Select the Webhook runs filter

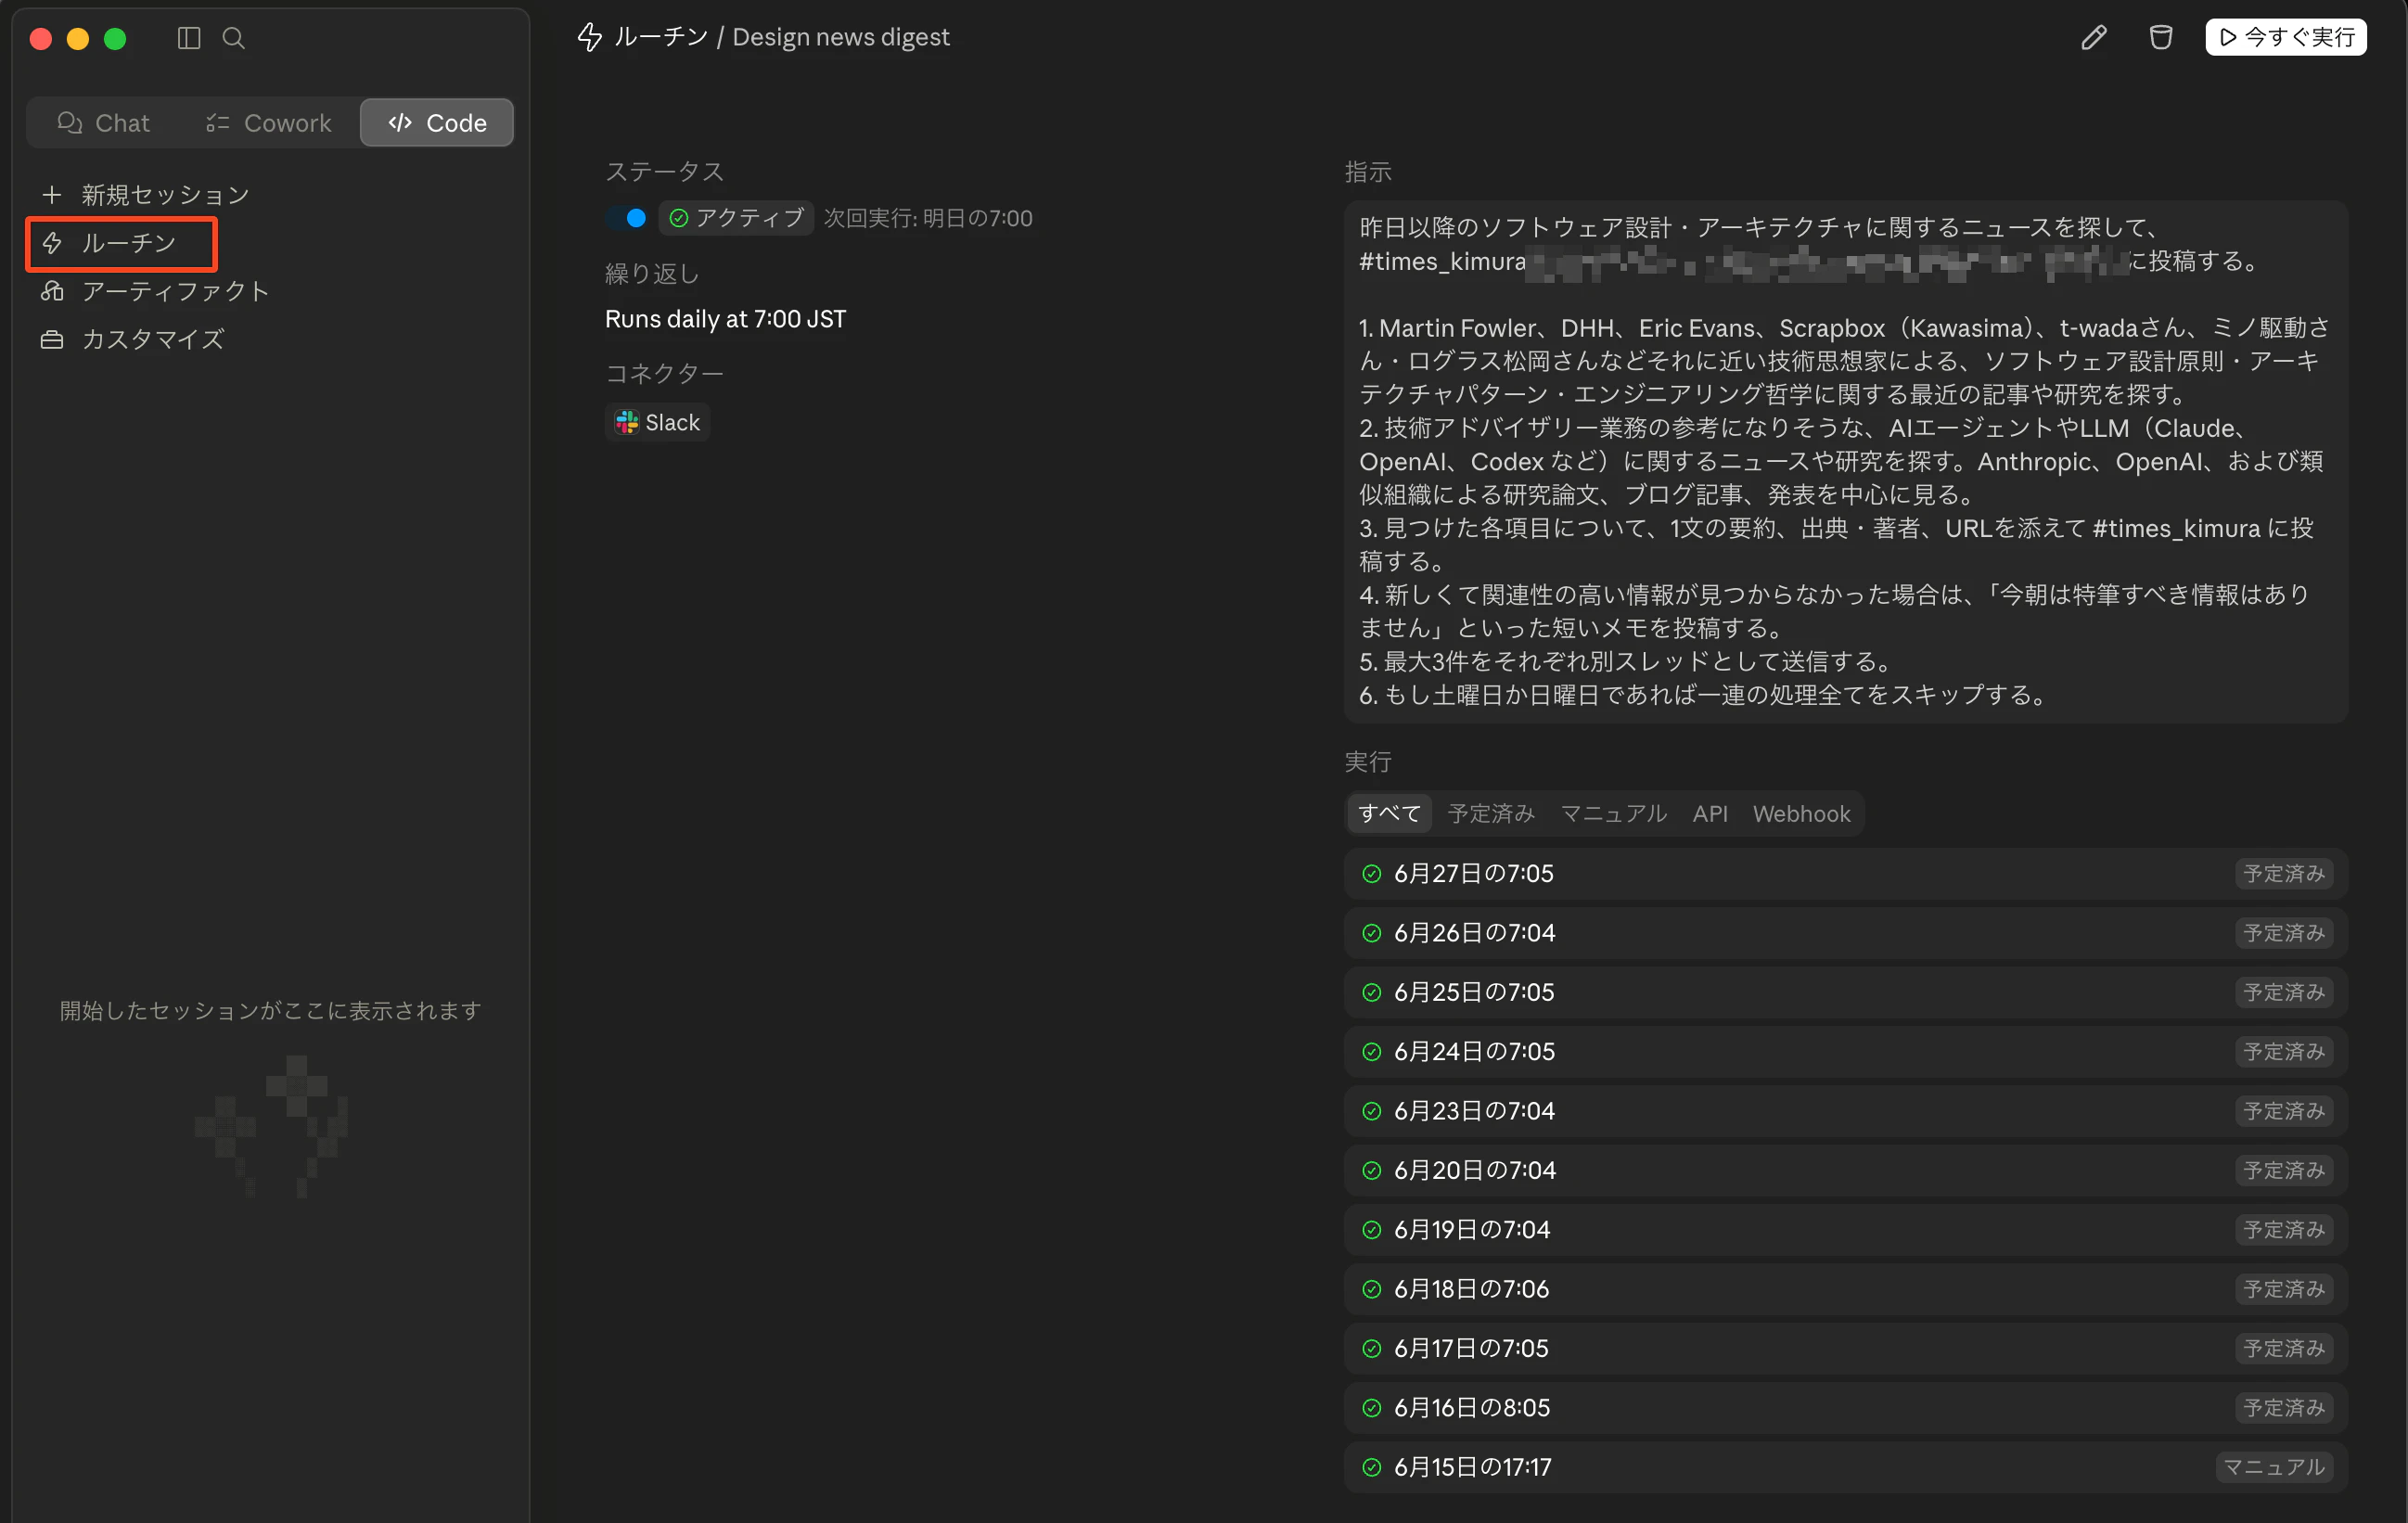tap(1801, 813)
